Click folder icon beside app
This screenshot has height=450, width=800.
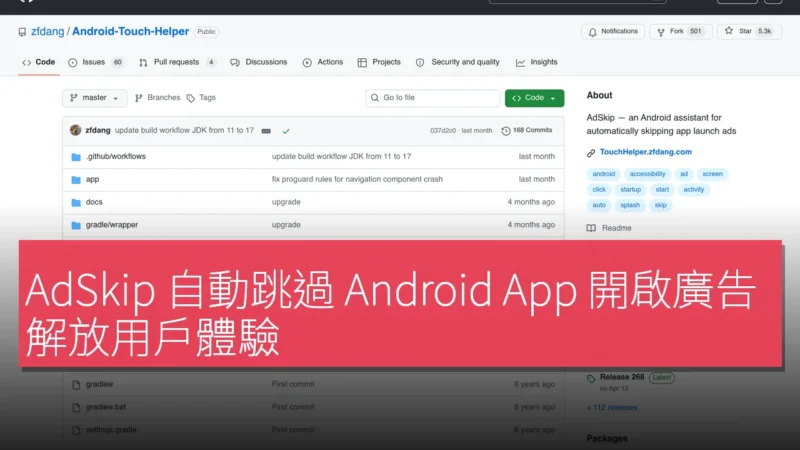coord(76,180)
